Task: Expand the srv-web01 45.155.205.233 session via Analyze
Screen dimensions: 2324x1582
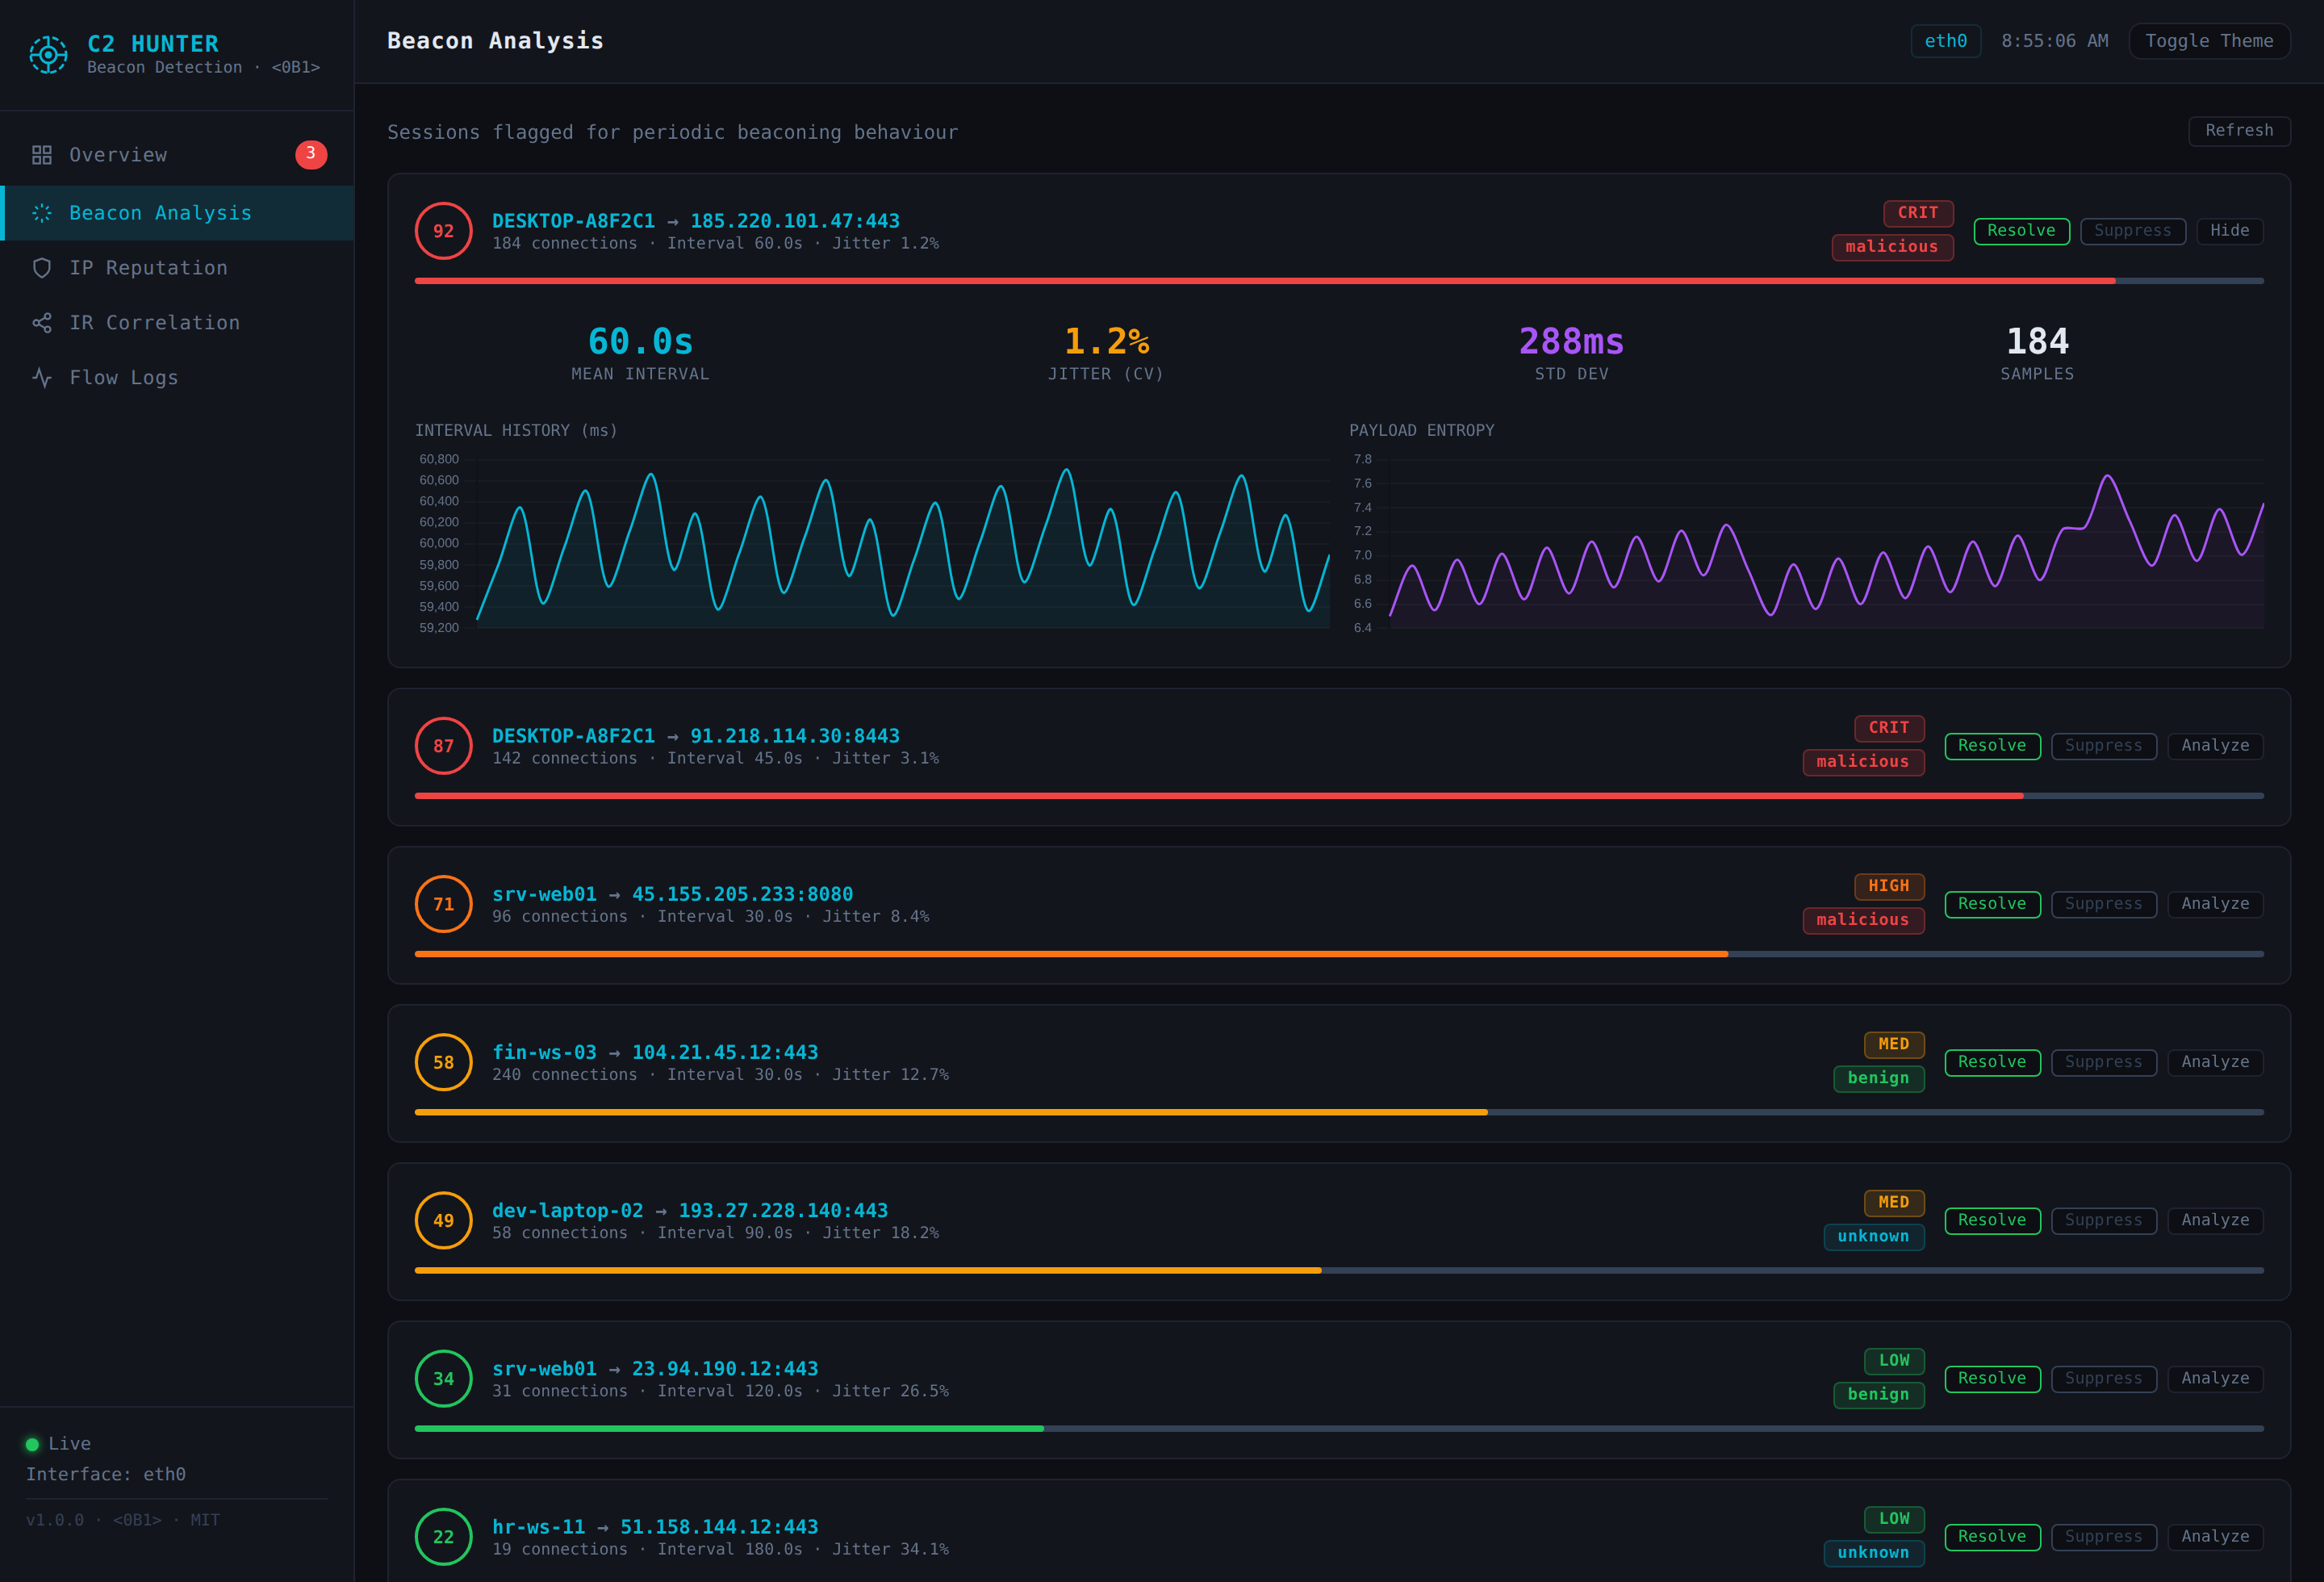Action: [x=2215, y=904]
